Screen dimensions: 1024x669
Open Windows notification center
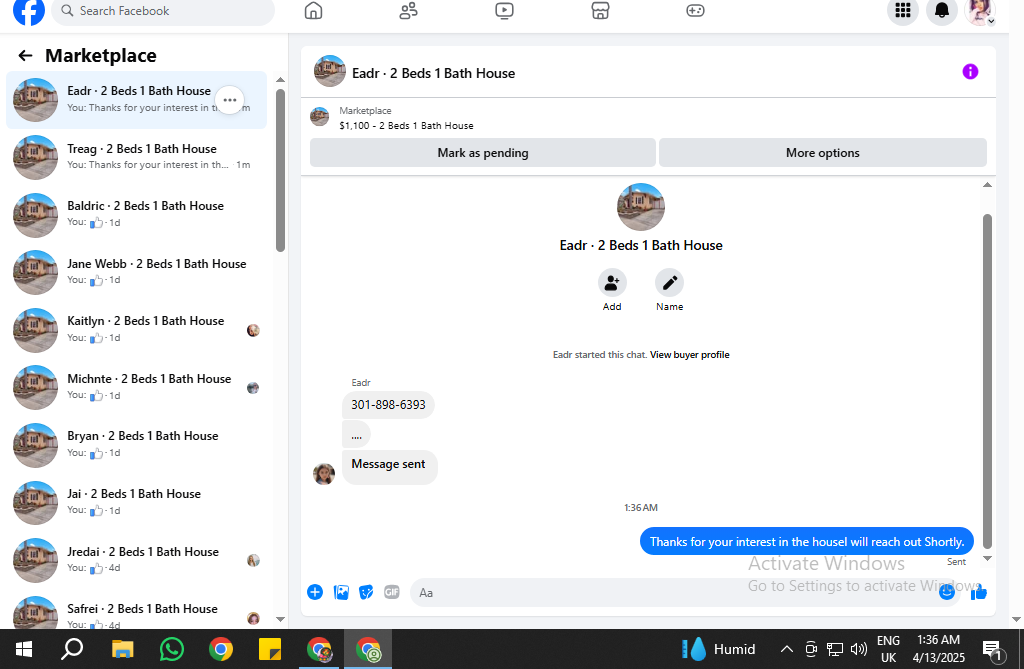click(x=992, y=649)
